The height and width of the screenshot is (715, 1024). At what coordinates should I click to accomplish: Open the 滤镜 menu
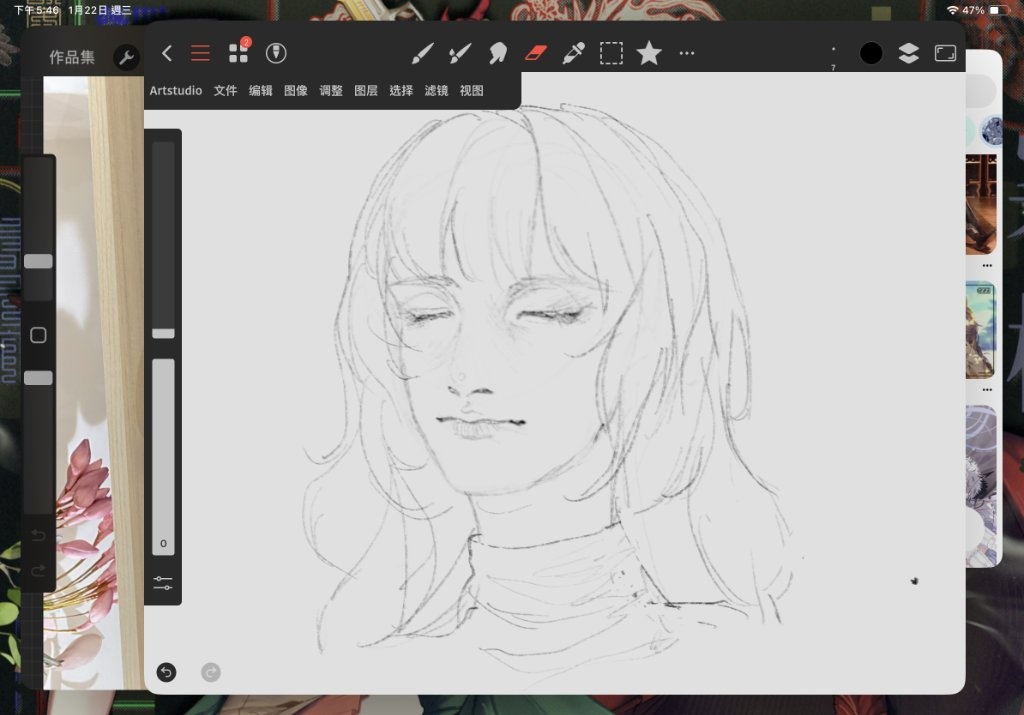coord(436,91)
